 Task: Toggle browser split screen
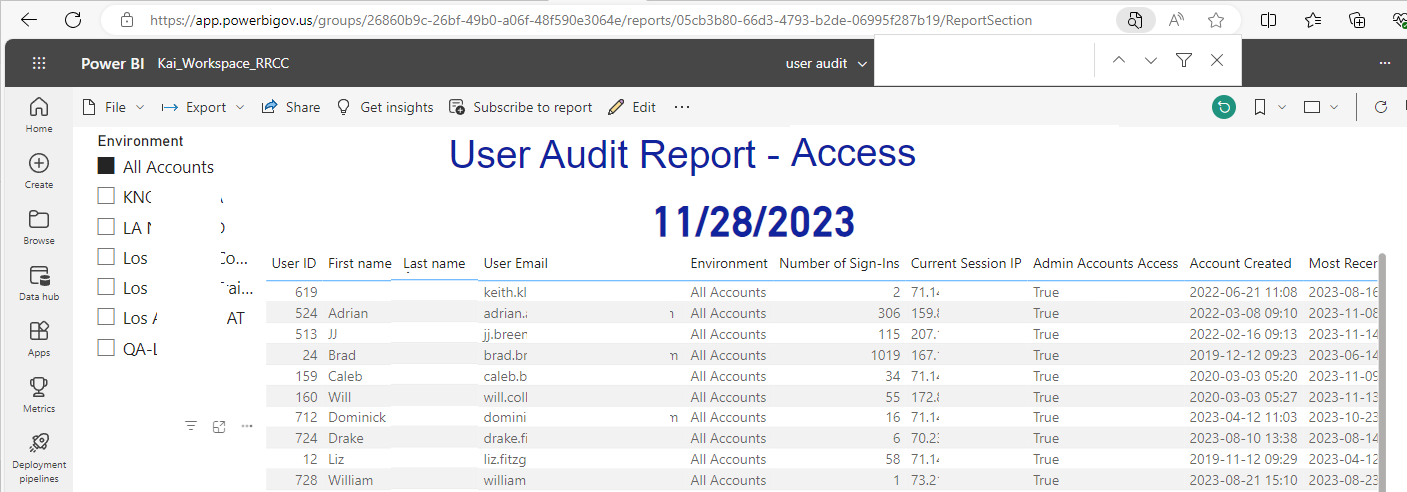click(x=1268, y=19)
